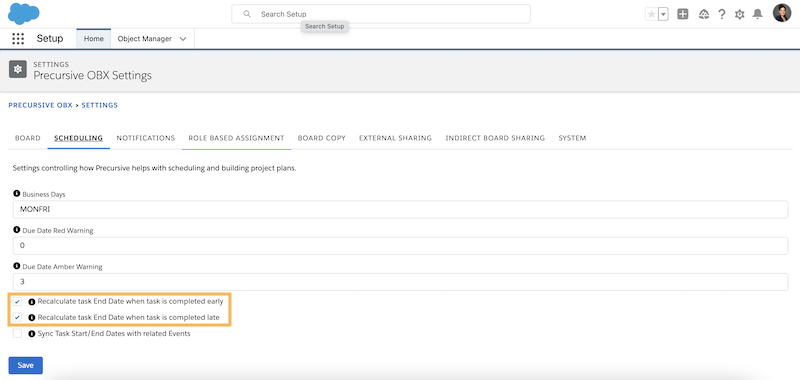The image size is (800, 380).
Task: Click the Setup app name label
Action: 50,39
